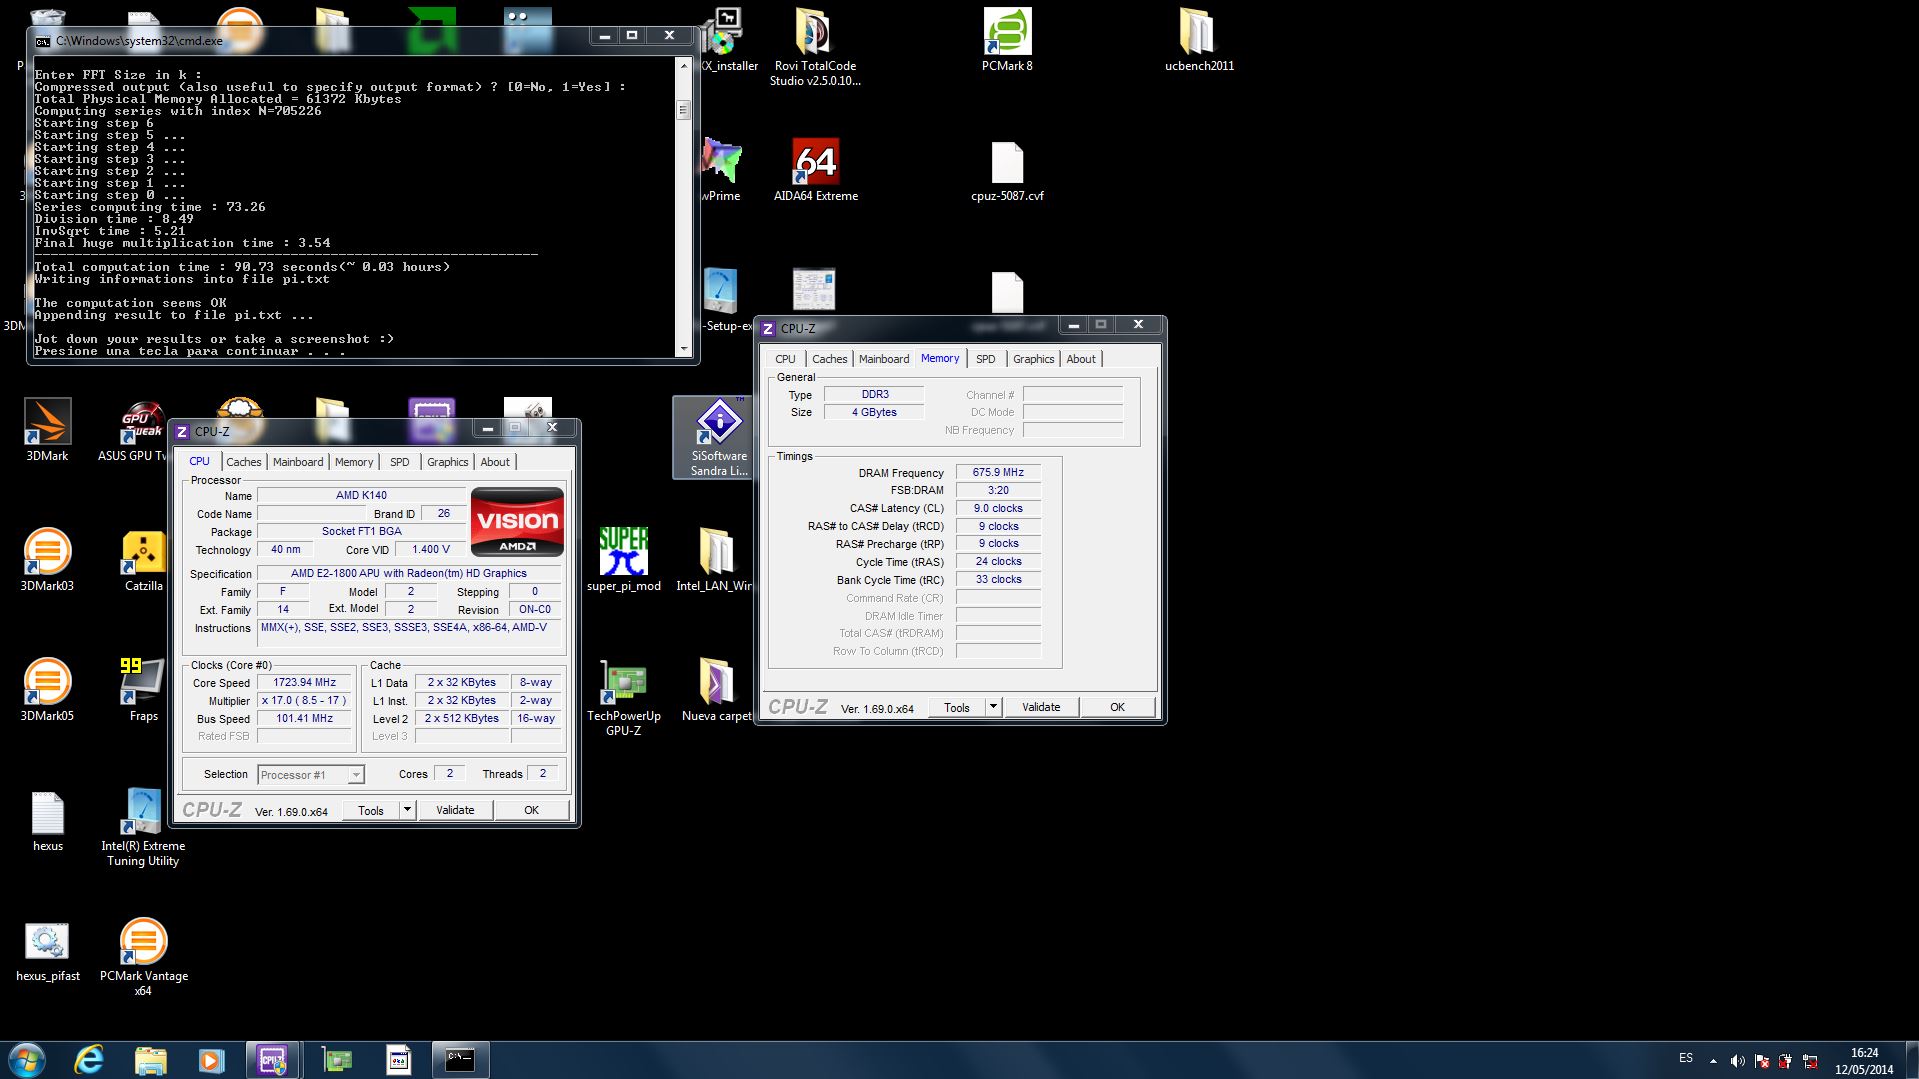
Task: Open the hexus text file icon
Action: tap(47, 820)
